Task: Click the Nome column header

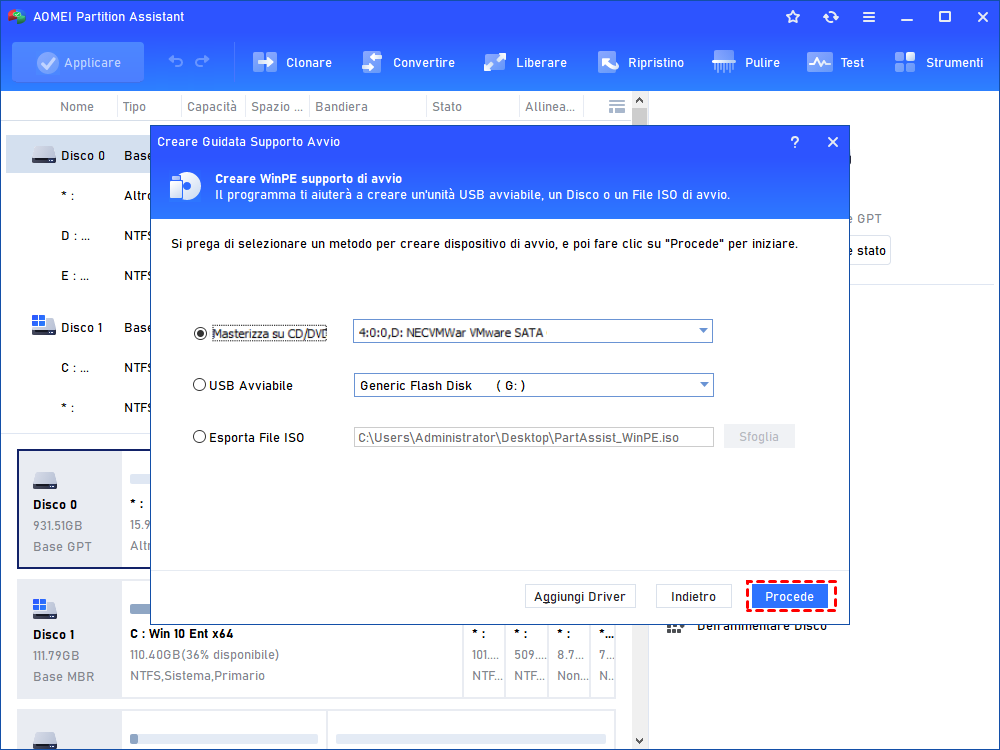Action: click(77, 107)
